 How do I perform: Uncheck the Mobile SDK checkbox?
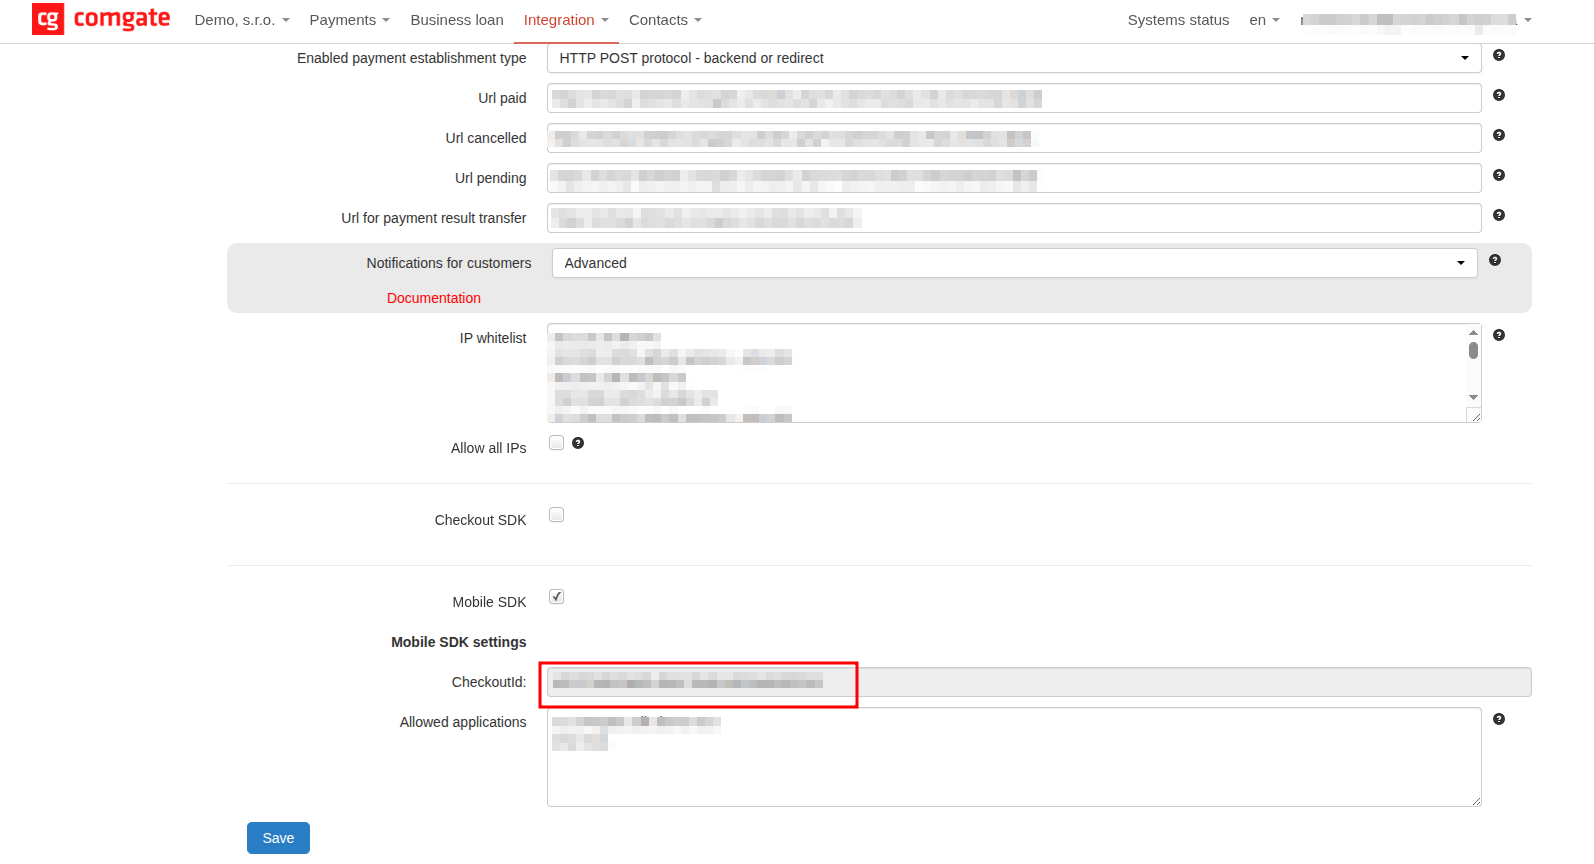tap(557, 597)
